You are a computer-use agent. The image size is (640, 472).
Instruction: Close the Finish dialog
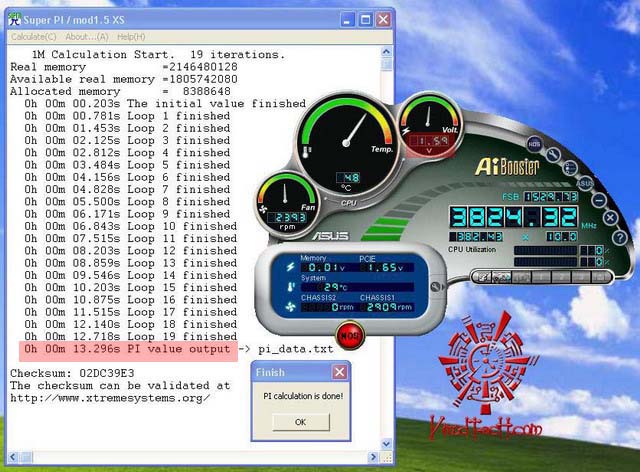pos(340,372)
